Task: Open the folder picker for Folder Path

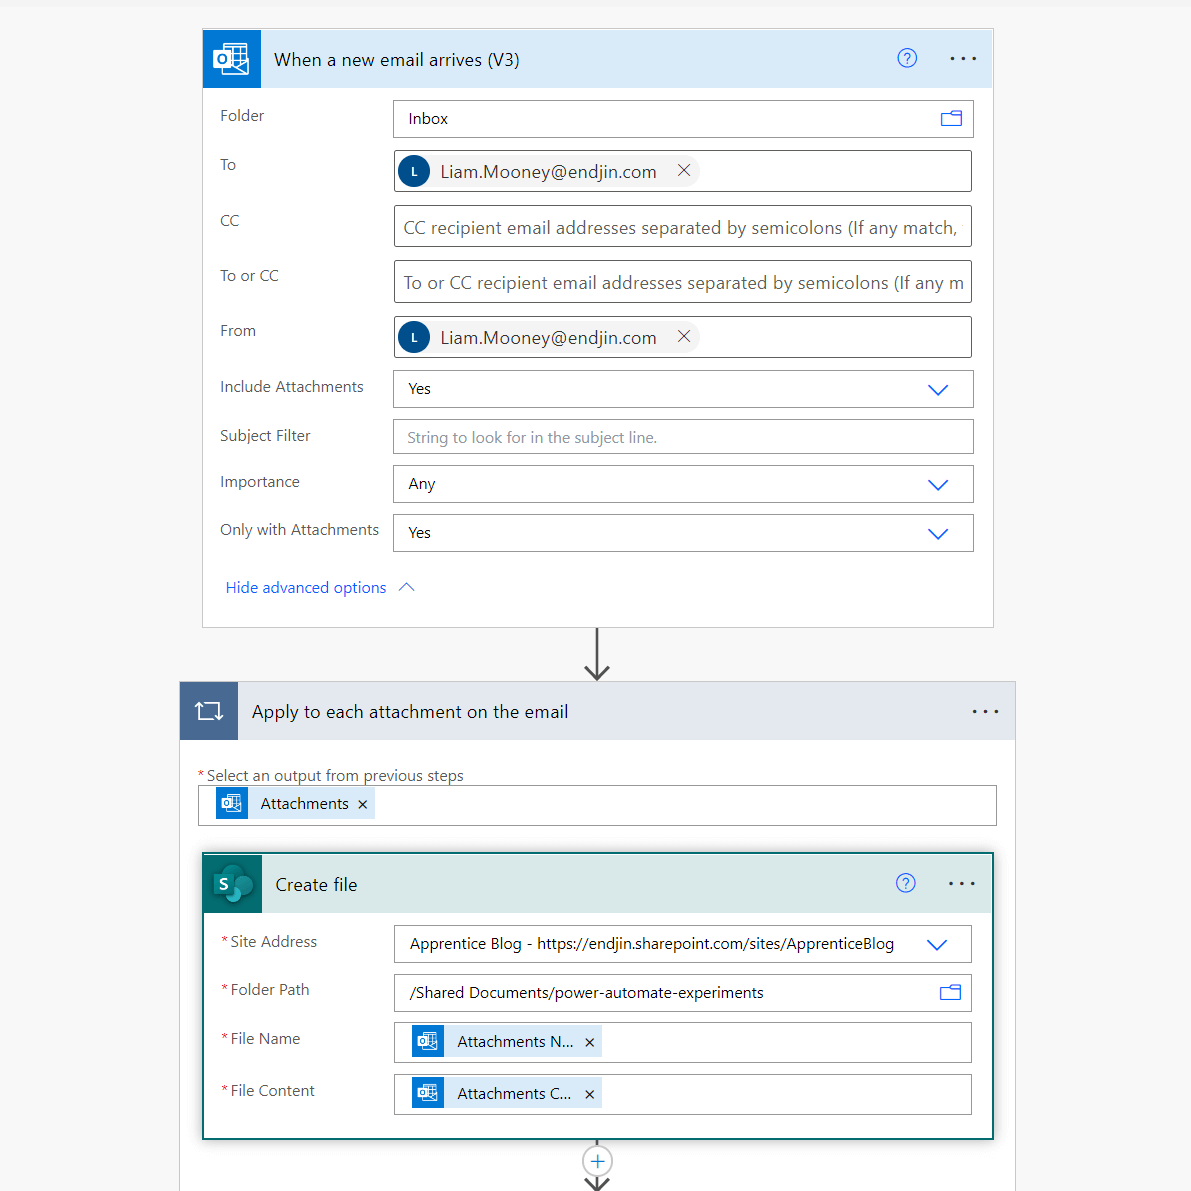Action: pos(950,992)
